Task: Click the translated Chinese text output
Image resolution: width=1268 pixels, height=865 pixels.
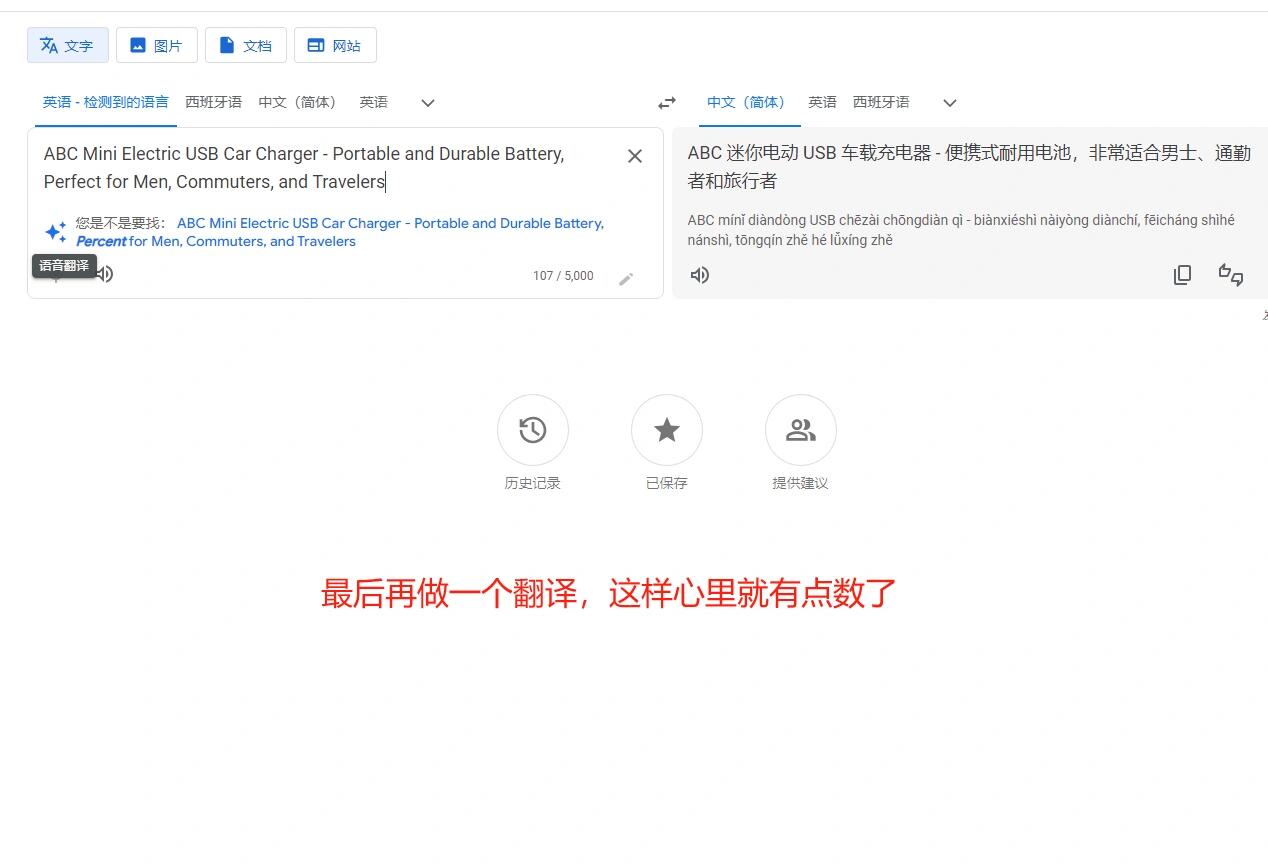Action: coord(969,167)
